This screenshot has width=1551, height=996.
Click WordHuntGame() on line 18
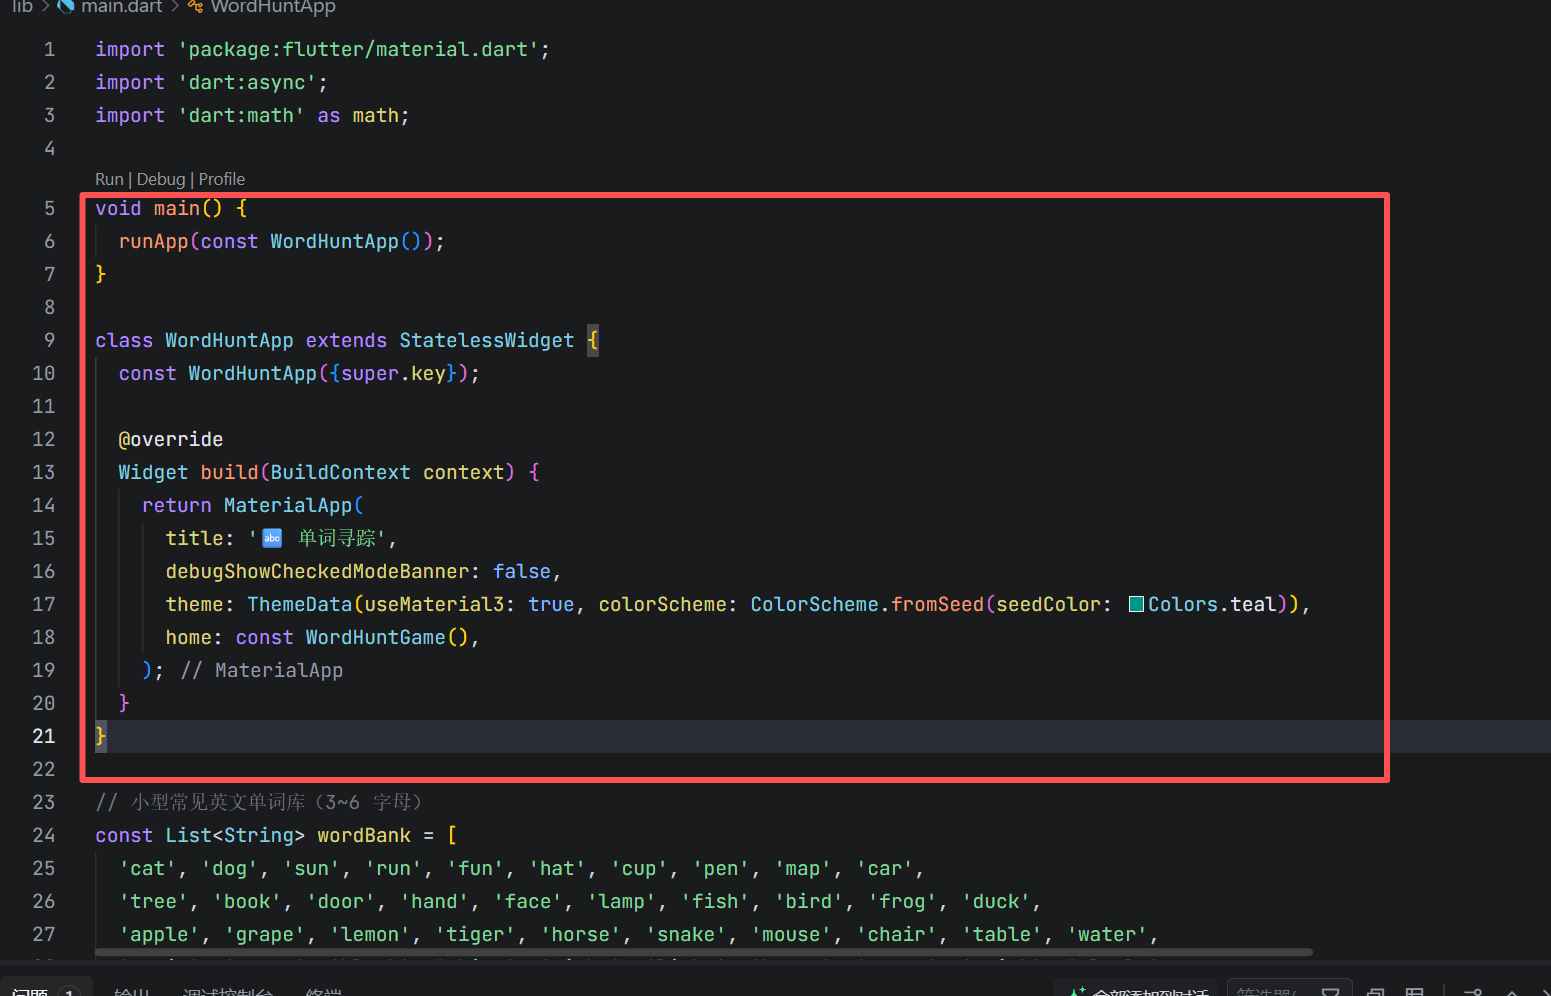point(386,637)
